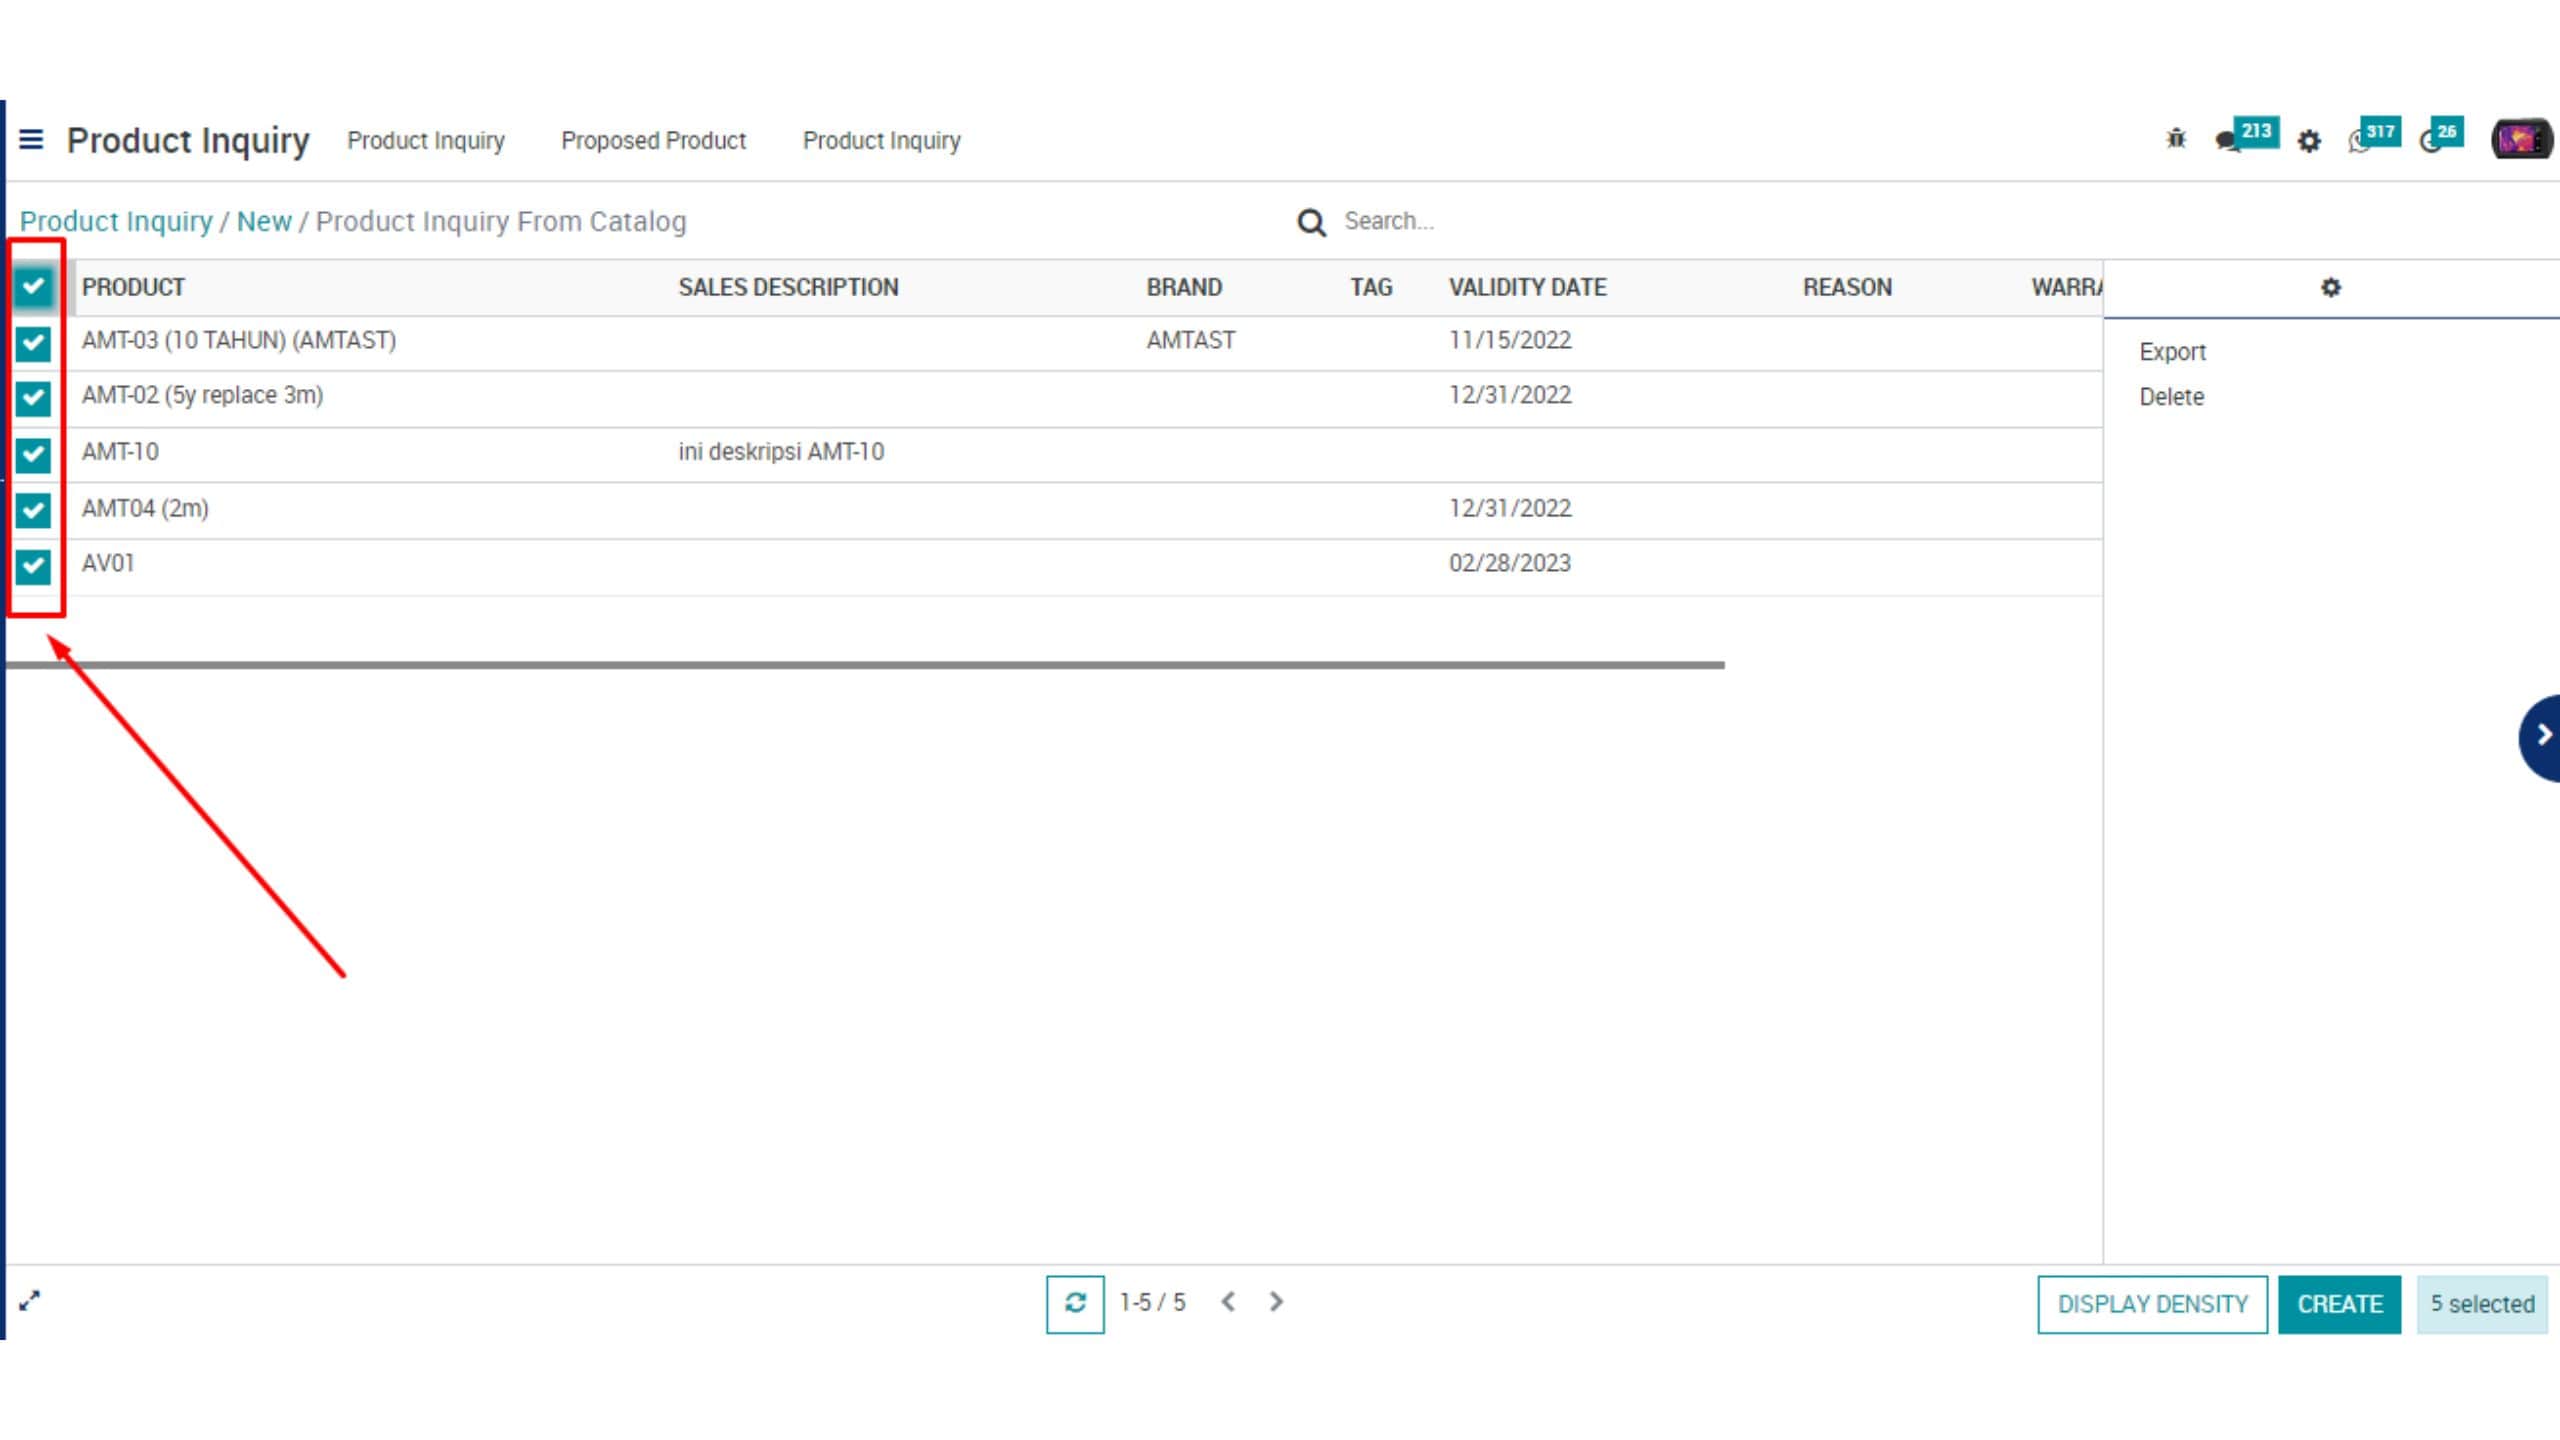2560x1440 pixels.
Task: Uncheck the AMT-10 row checkbox
Action: coord(33,455)
